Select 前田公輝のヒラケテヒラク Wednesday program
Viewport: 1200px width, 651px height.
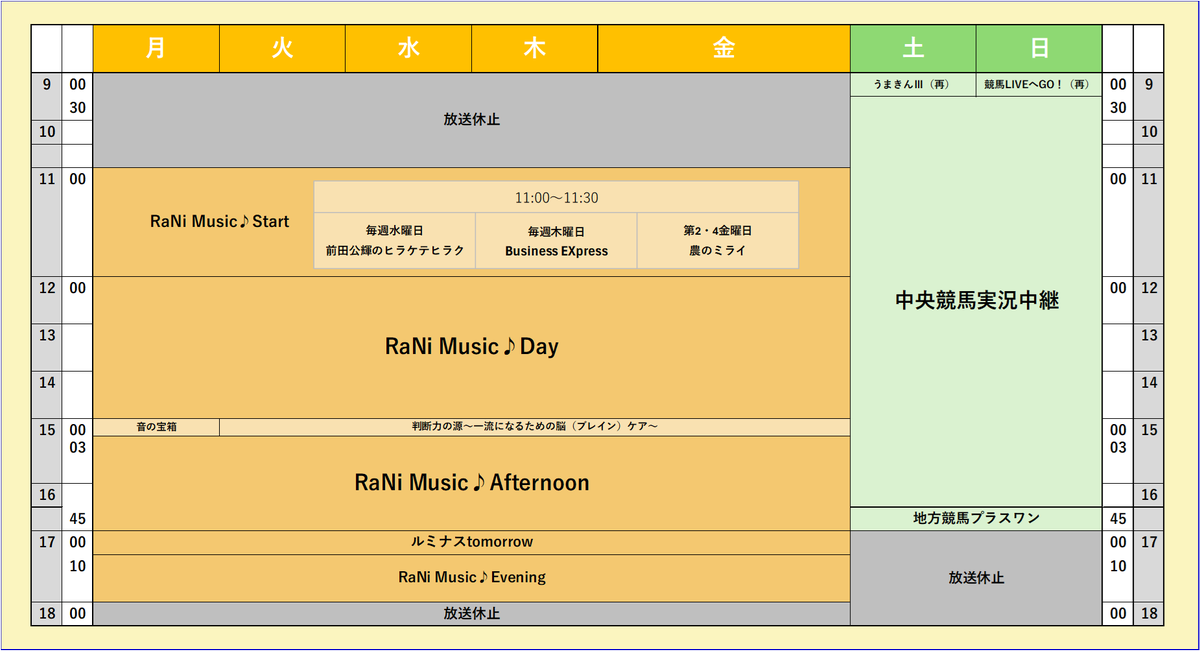coord(395,240)
